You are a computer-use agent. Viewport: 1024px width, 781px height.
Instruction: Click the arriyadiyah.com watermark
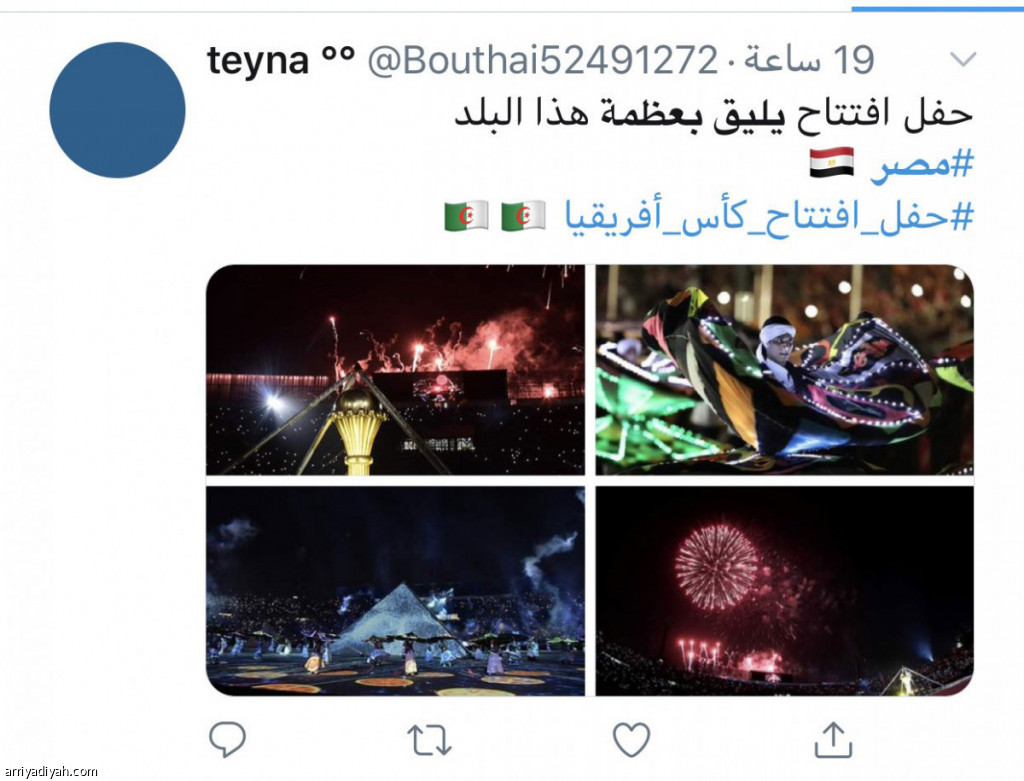[50, 771]
